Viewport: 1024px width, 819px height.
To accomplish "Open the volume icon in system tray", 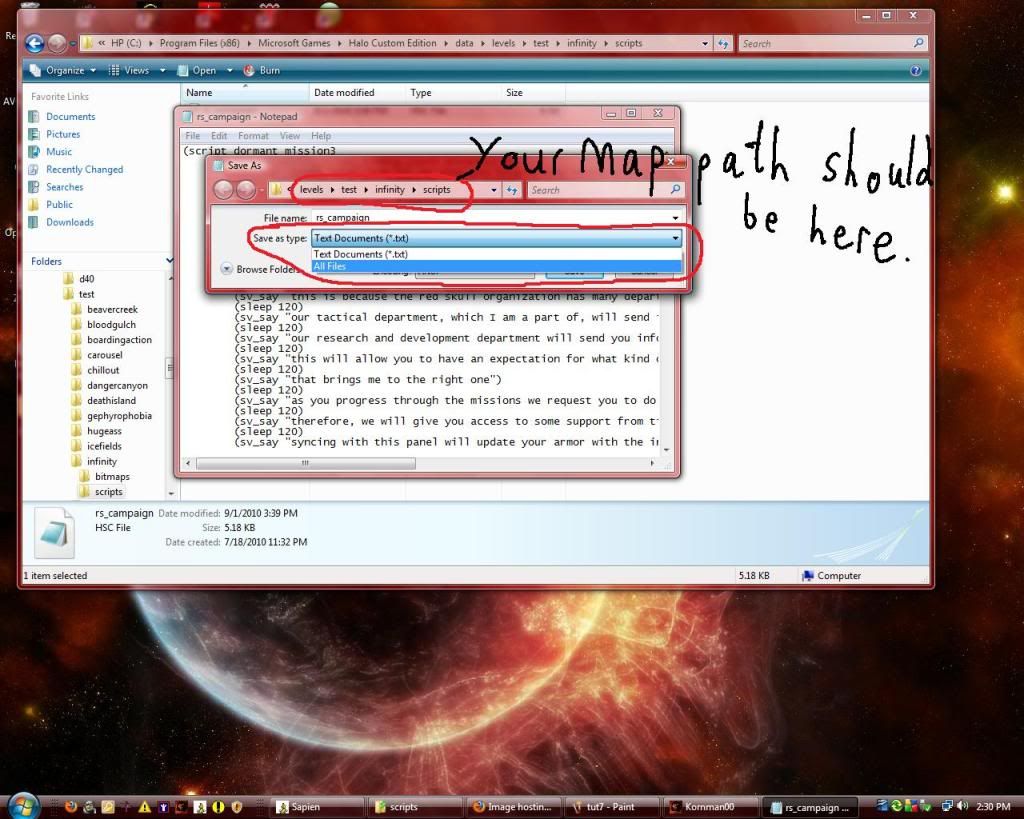I will click(x=963, y=807).
